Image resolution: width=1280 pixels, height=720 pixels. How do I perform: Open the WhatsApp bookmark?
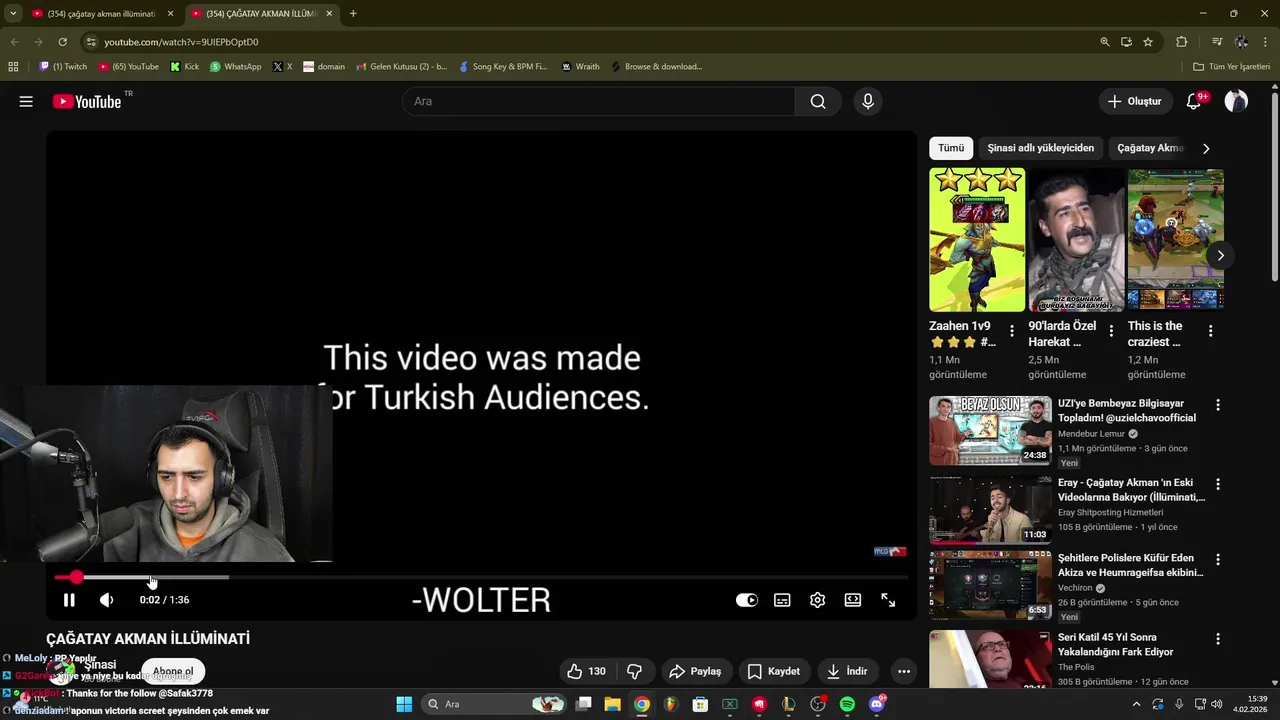(x=235, y=67)
